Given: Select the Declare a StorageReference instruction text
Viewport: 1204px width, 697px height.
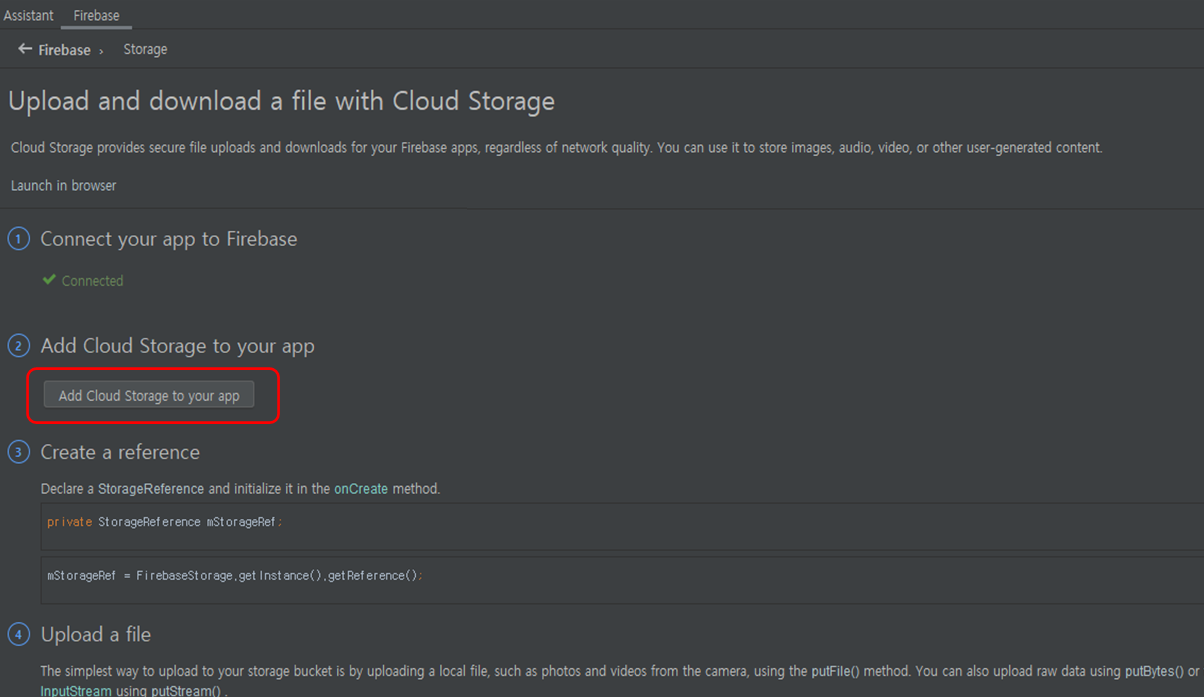Looking at the screenshot, I should [x=240, y=489].
